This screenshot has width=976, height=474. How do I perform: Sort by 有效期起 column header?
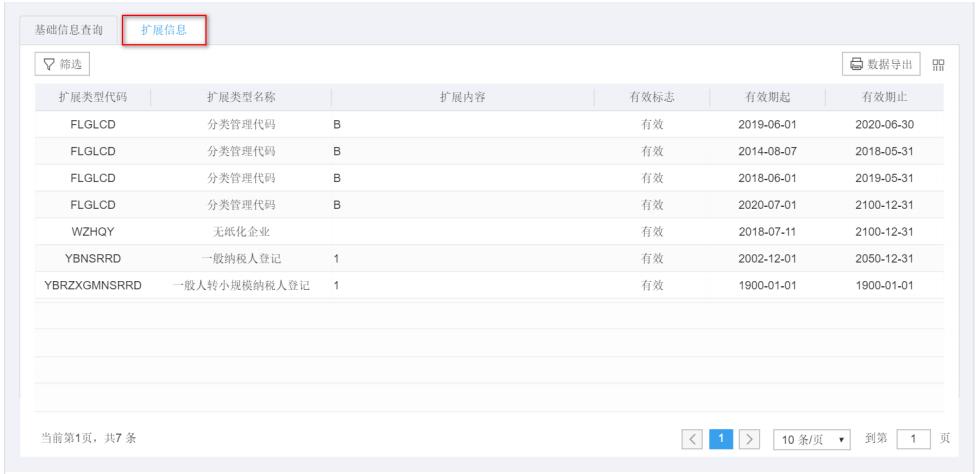[x=768, y=97]
